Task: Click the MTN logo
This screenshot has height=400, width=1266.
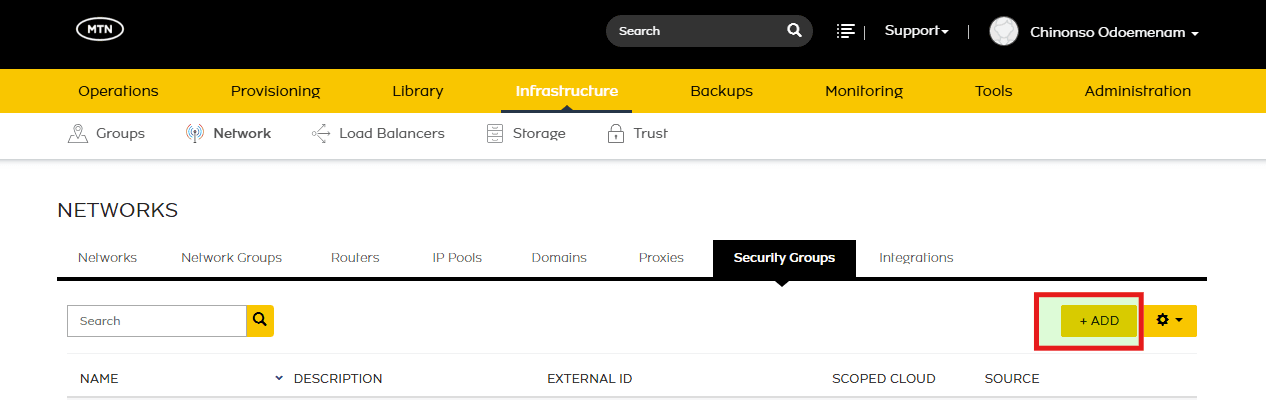Action: (x=100, y=30)
